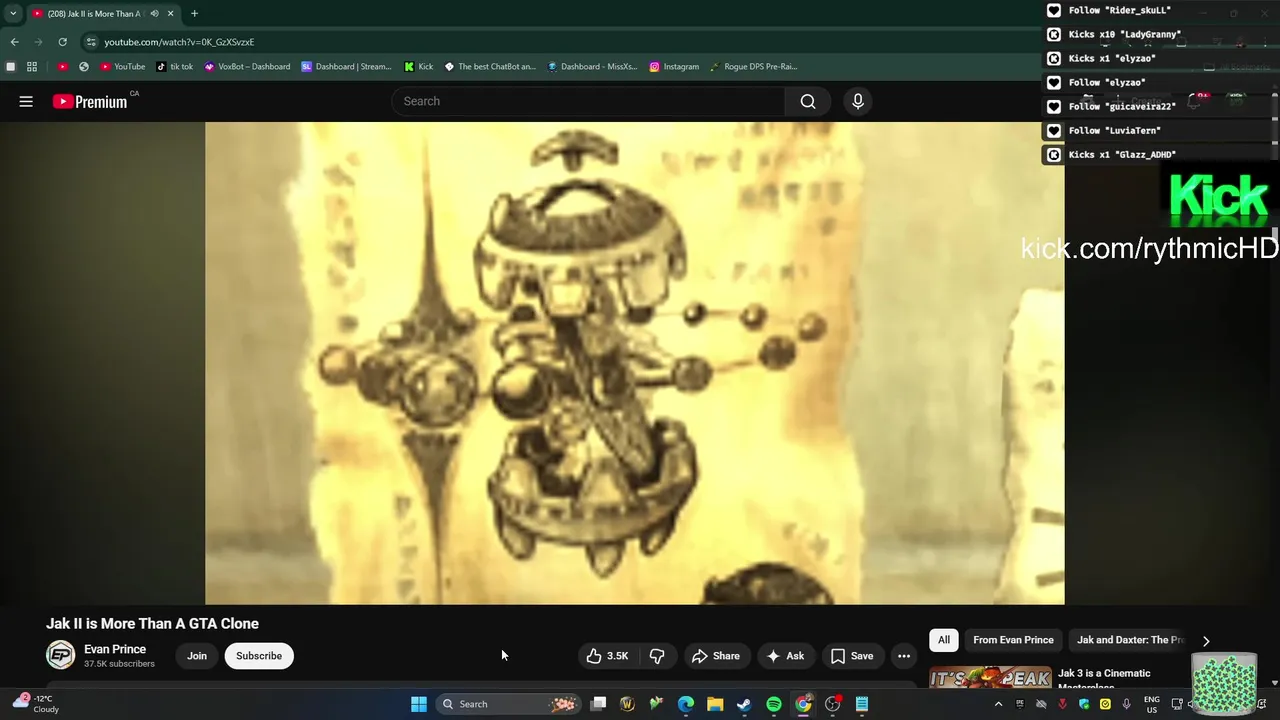
Task: Open 'The best ChatBot an...' bookmark
Action: tap(490, 67)
